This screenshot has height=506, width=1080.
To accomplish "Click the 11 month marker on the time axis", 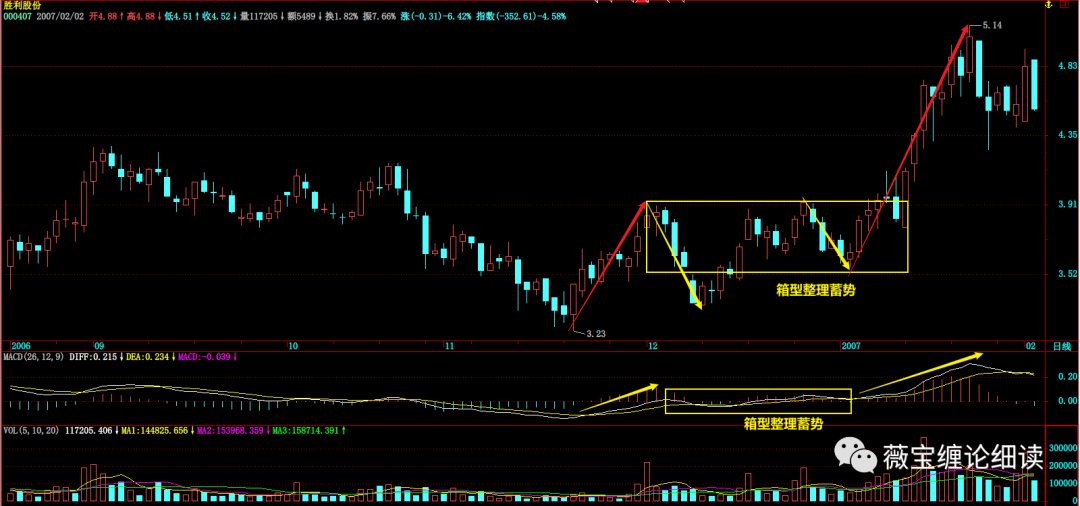I will tap(449, 346).
